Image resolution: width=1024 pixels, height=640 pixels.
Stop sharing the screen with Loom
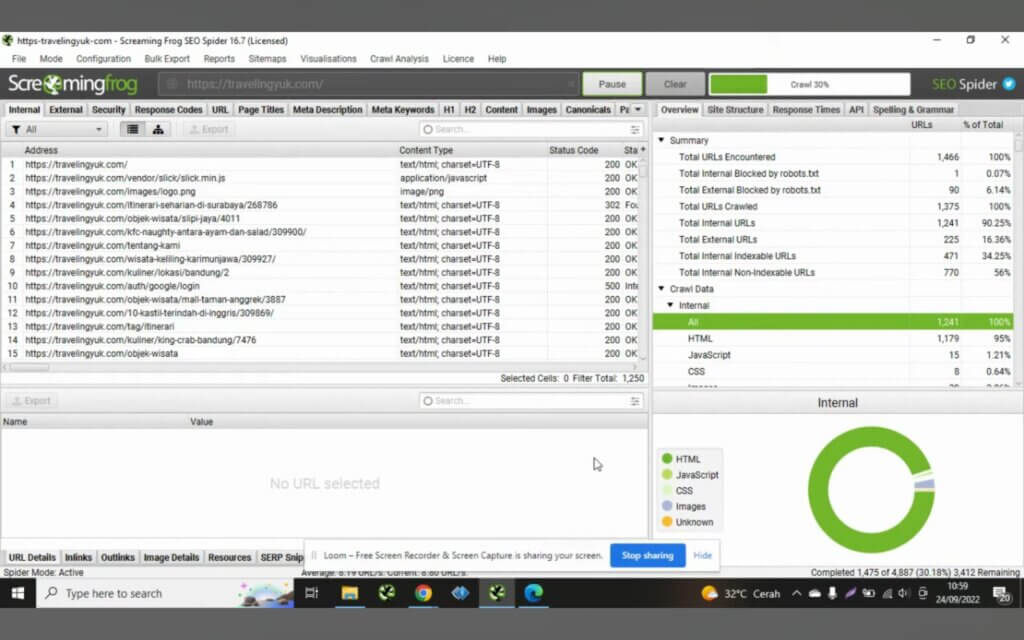647,555
